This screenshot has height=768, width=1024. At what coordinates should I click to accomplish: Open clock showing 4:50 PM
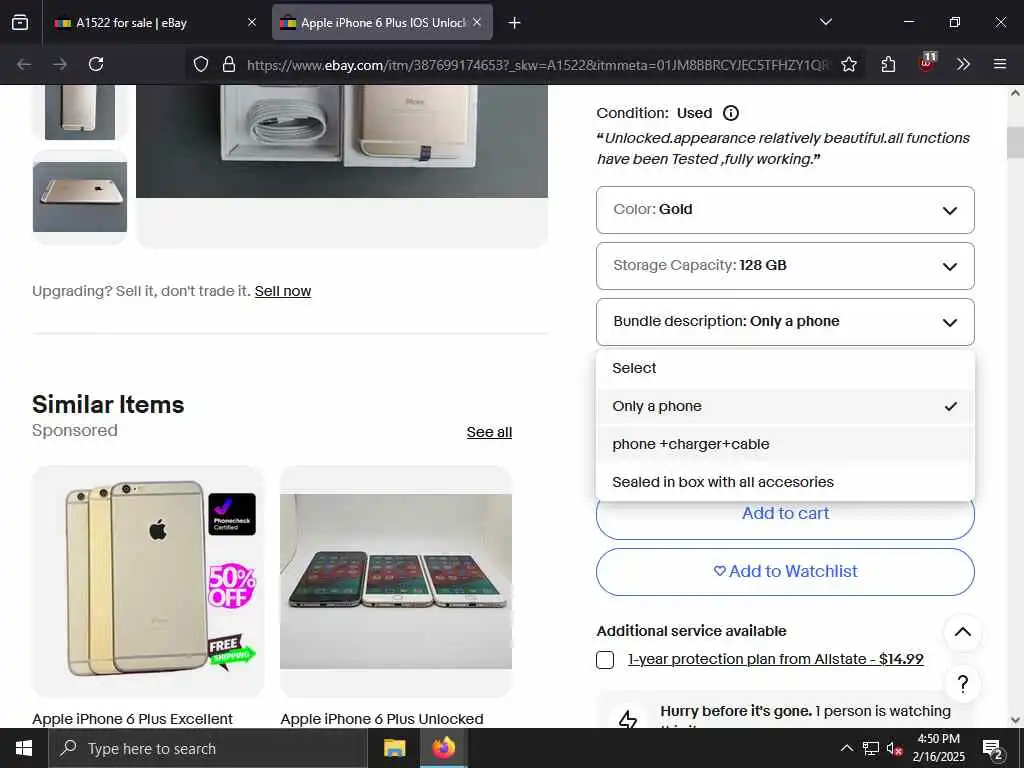(938, 748)
